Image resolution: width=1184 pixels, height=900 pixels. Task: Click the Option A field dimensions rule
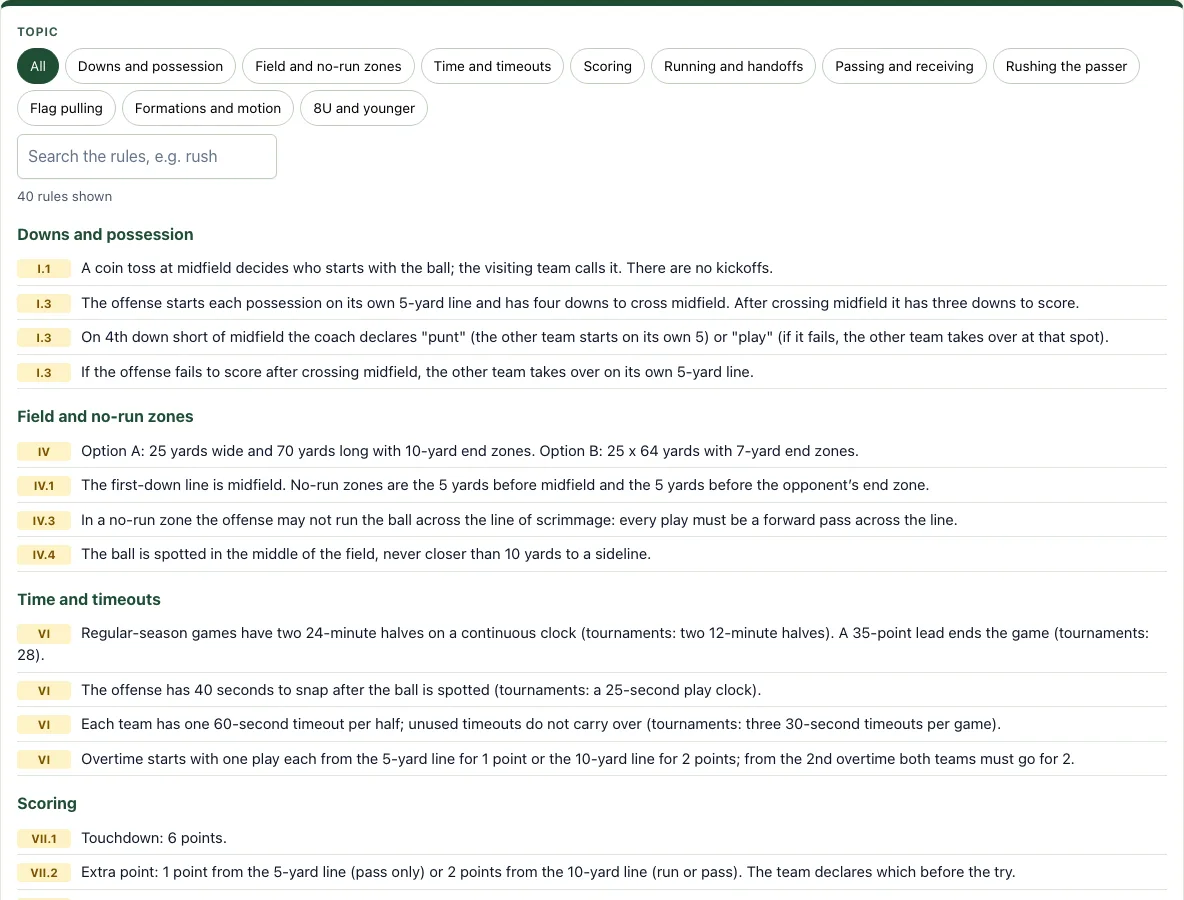(470, 451)
